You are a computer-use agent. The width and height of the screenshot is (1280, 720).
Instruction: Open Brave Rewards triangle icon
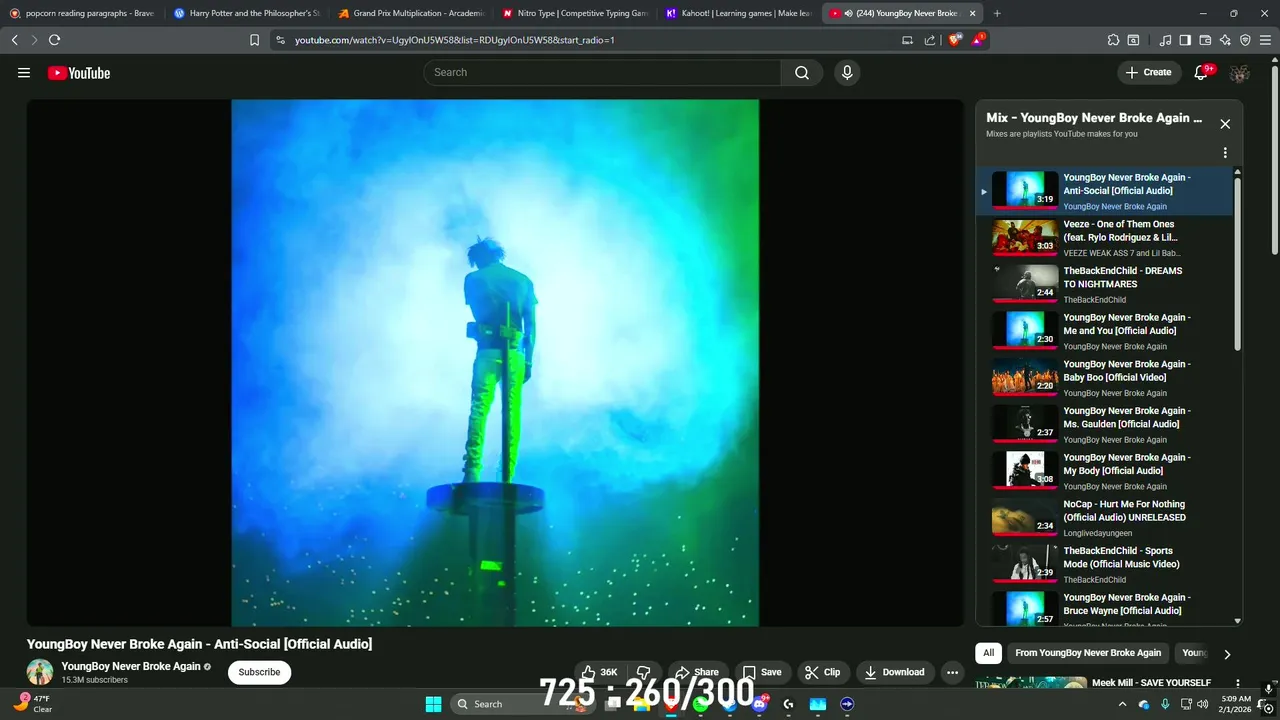pyautogui.click(x=978, y=40)
